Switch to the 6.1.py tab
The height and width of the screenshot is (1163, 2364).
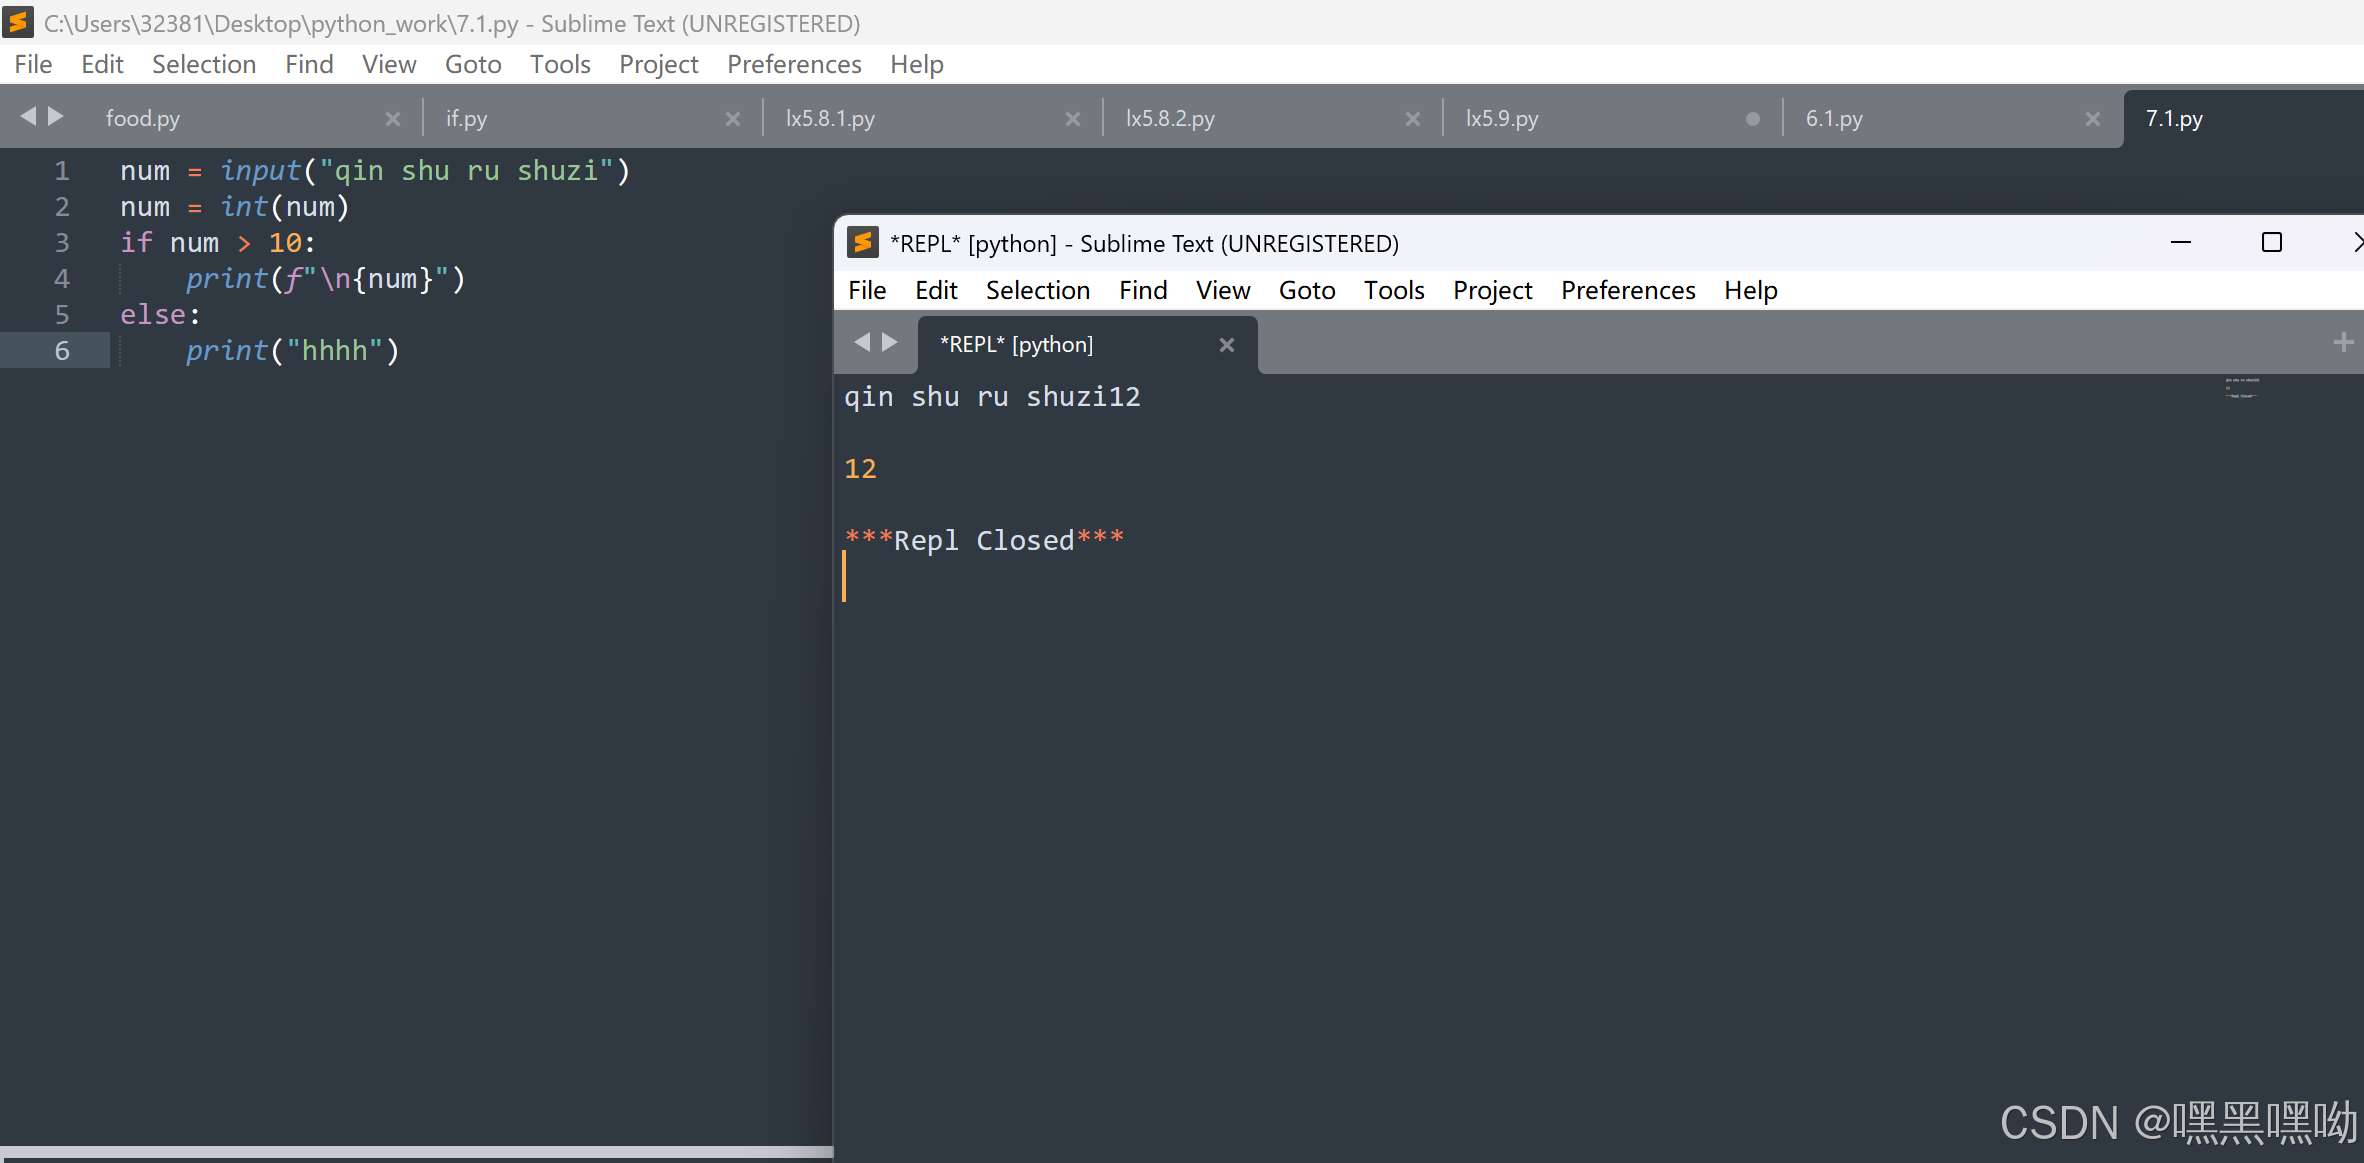(x=1834, y=119)
